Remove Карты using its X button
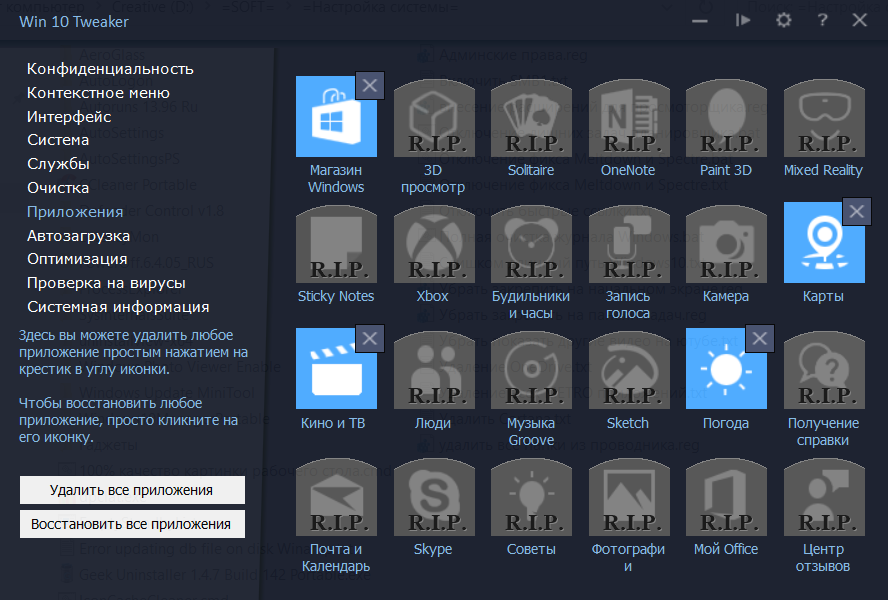 [x=857, y=211]
